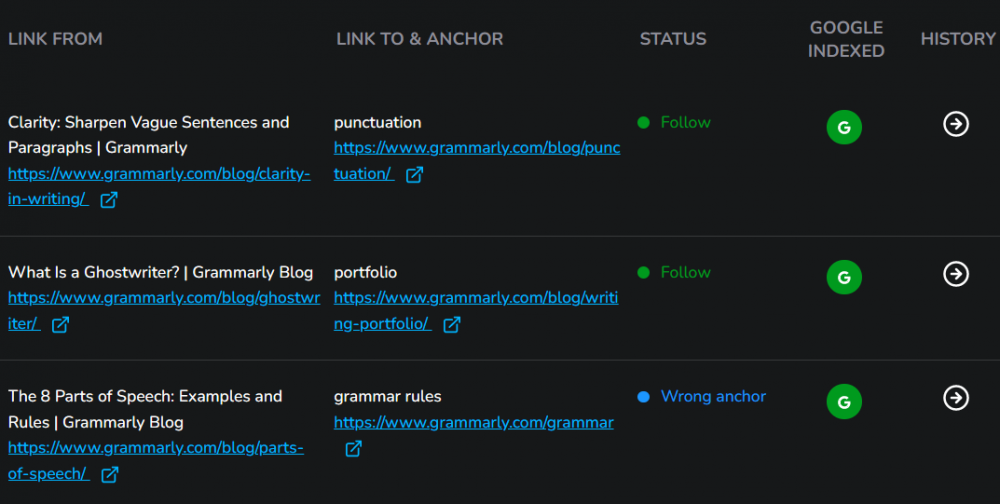1000x504 pixels.
Task: Click external link icon after writing-portfolio URL
Action: point(451,324)
